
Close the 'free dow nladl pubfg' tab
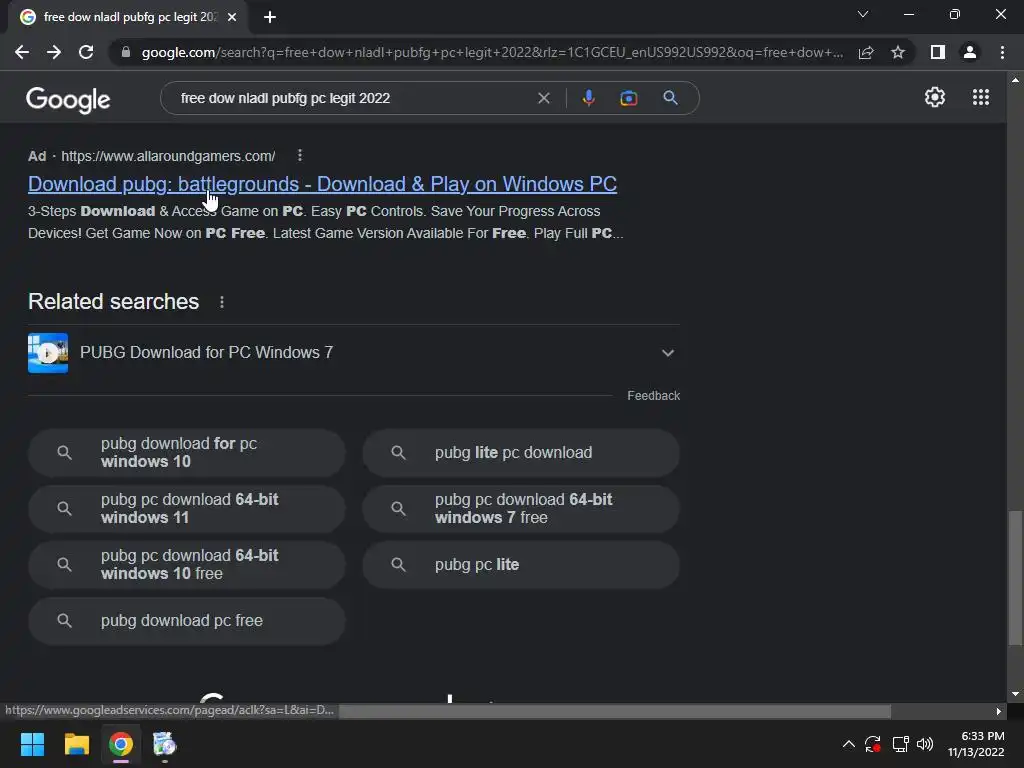(x=232, y=17)
